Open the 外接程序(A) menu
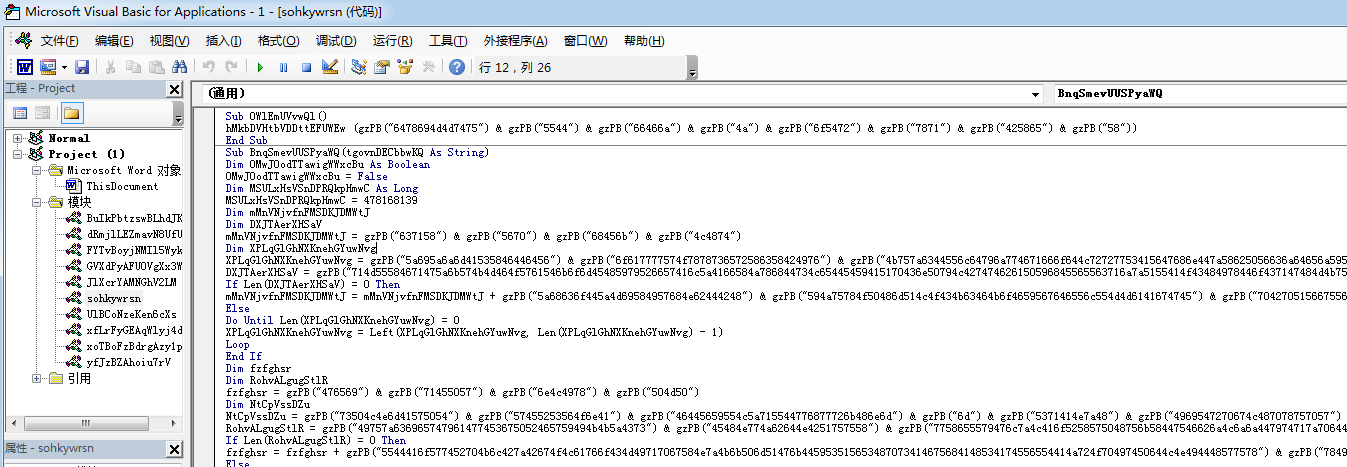 (x=515, y=41)
